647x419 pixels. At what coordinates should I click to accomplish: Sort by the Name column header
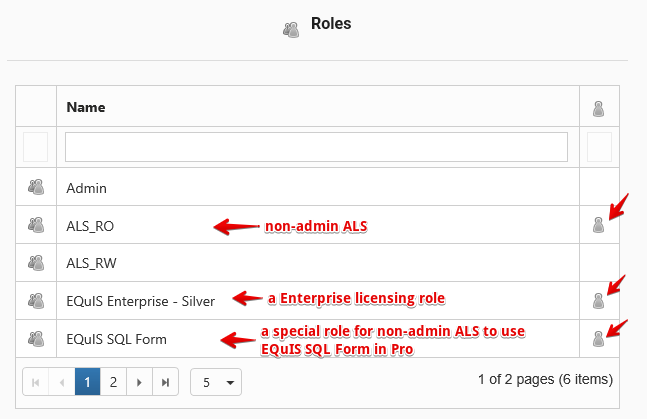click(x=86, y=107)
